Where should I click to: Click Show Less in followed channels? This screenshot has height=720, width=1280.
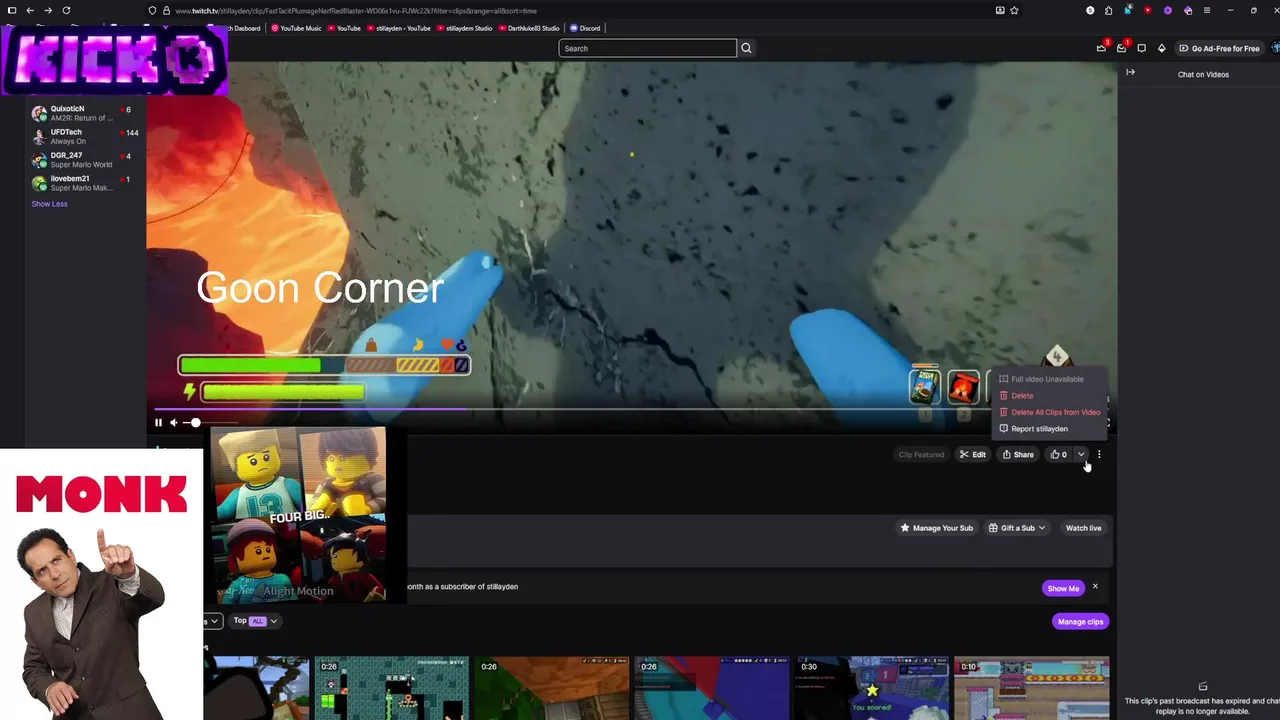tap(49, 204)
